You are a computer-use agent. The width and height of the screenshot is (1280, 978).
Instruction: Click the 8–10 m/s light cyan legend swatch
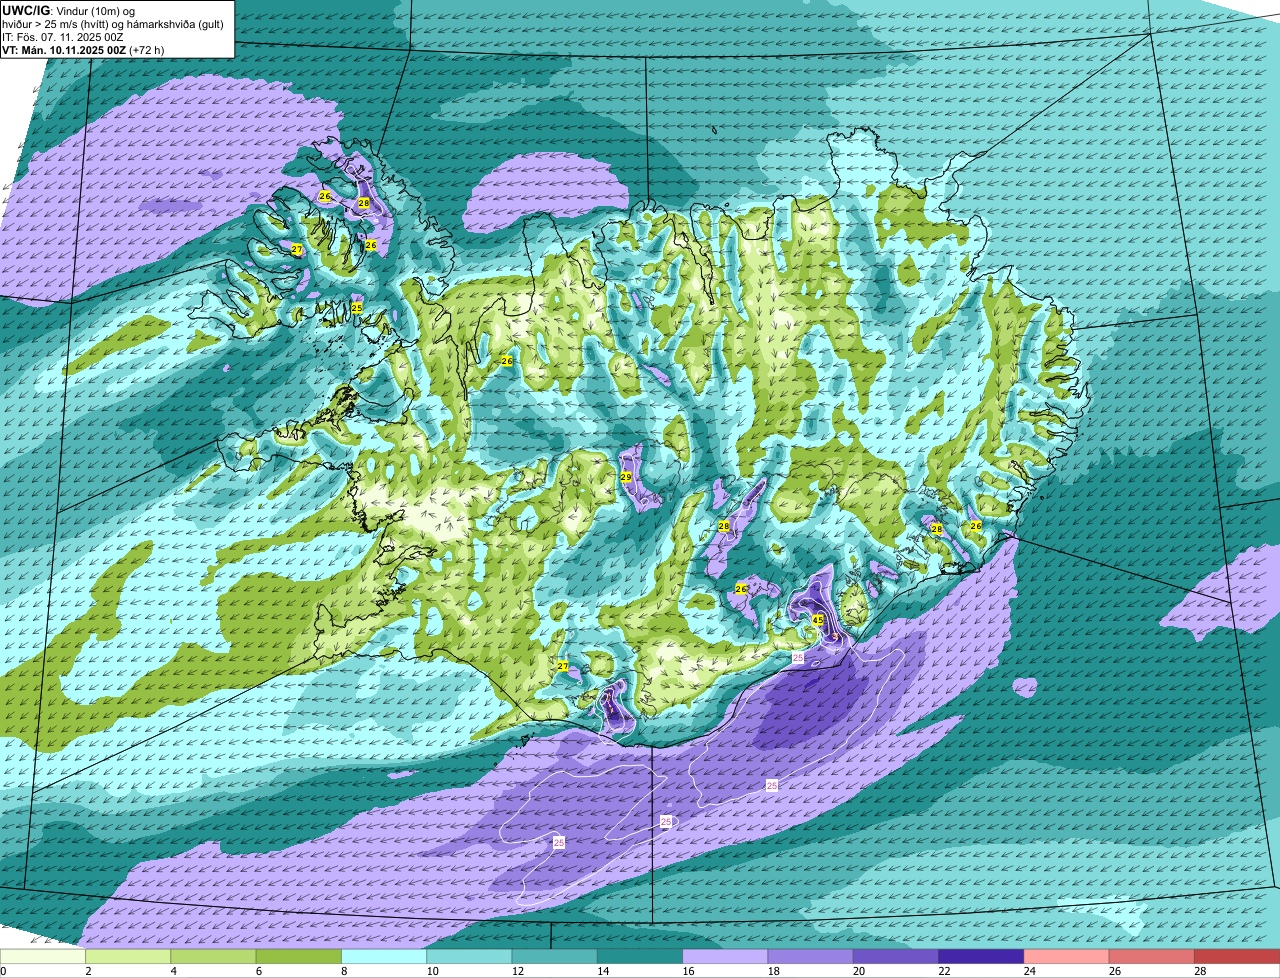click(x=384, y=956)
